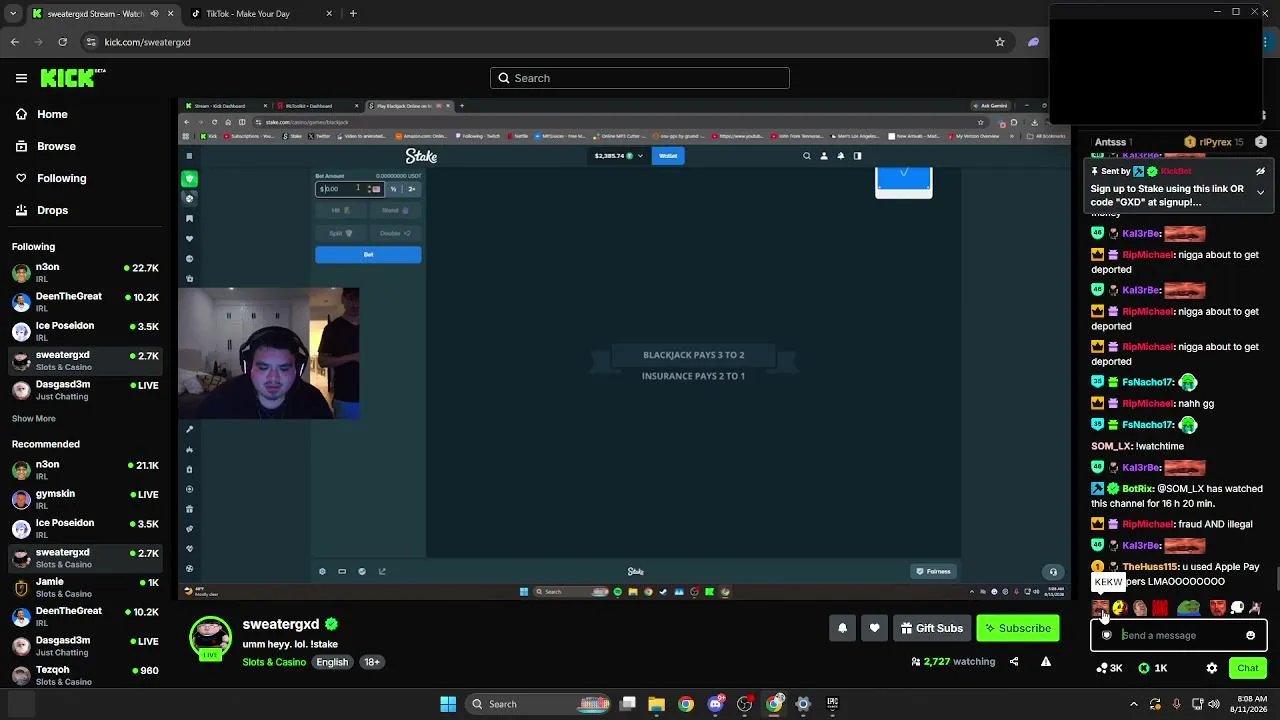Open the browser tab search dropdown

click(12, 14)
